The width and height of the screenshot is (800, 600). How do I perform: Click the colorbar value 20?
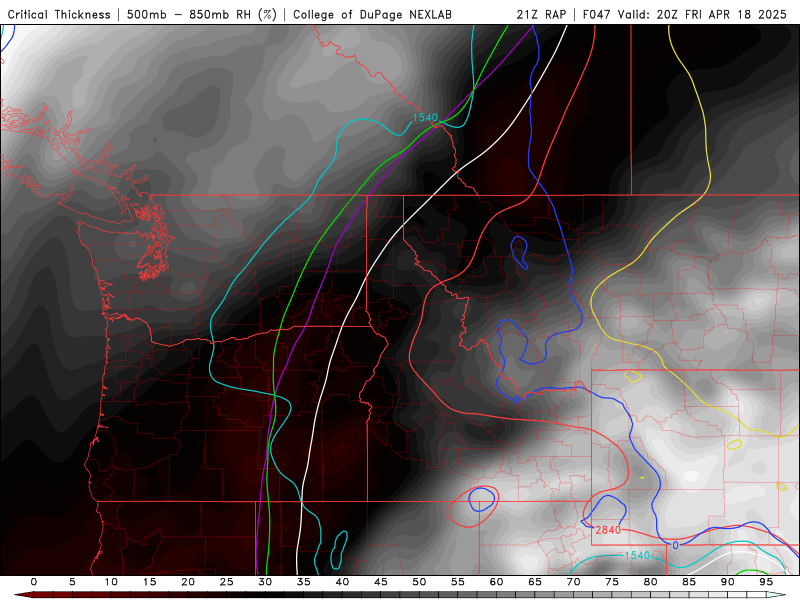pyautogui.click(x=188, y=582)
